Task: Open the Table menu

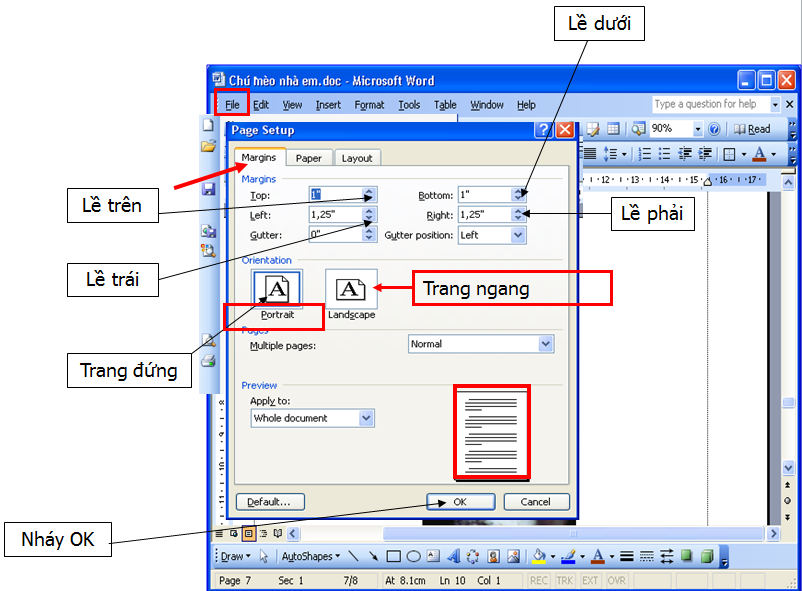Action: [445, 105]
